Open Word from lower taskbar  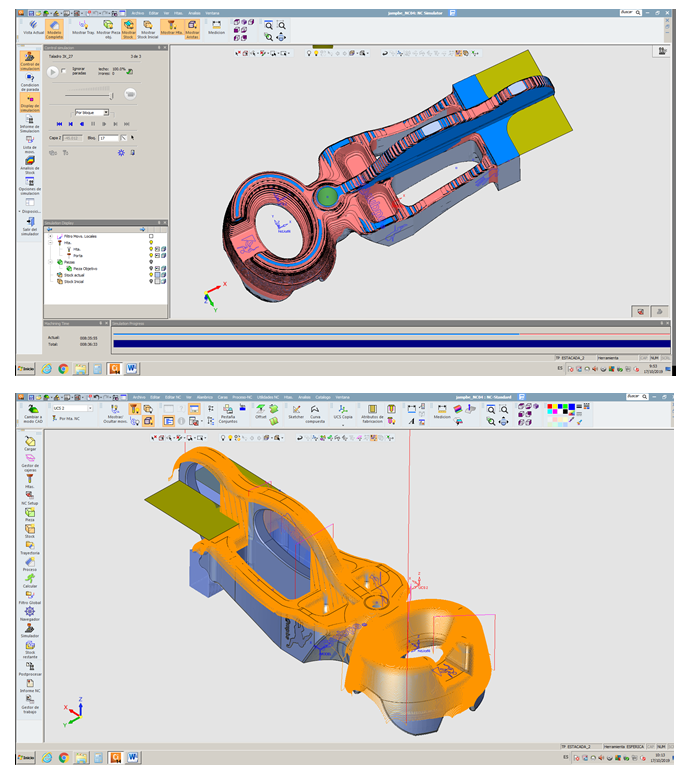(132, 757)
